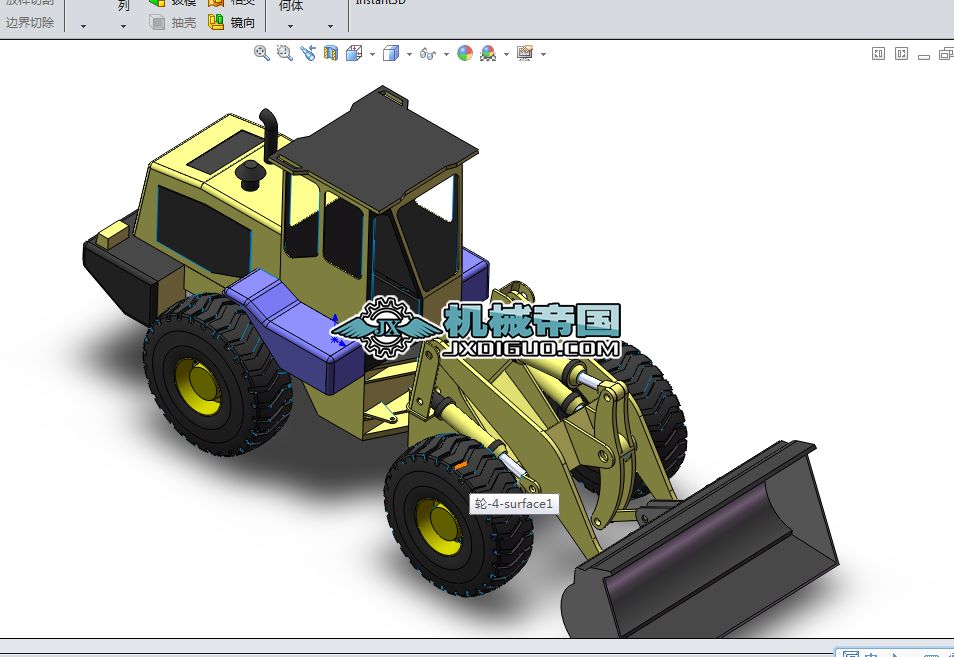954x657 pixels.
Task: Click the Previous View icon
Action: point(308,54)
